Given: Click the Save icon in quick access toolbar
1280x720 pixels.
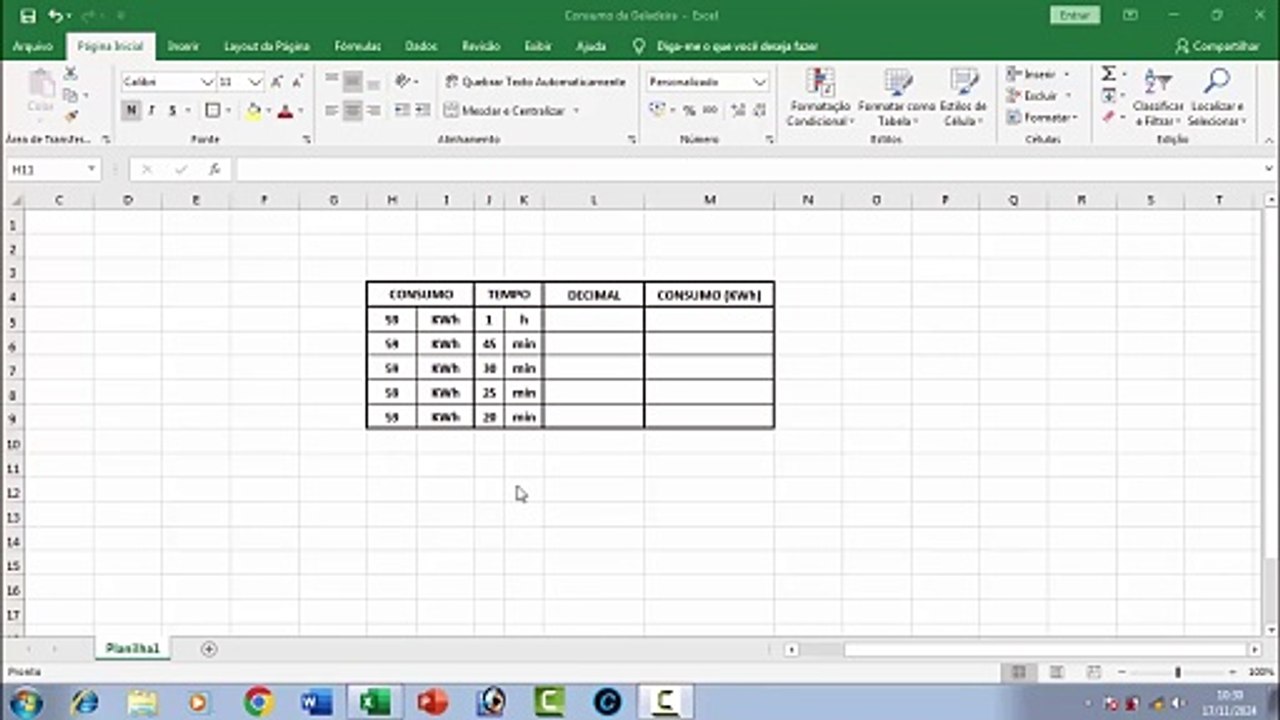Looking at the screenshot, I should pos(28,16).
